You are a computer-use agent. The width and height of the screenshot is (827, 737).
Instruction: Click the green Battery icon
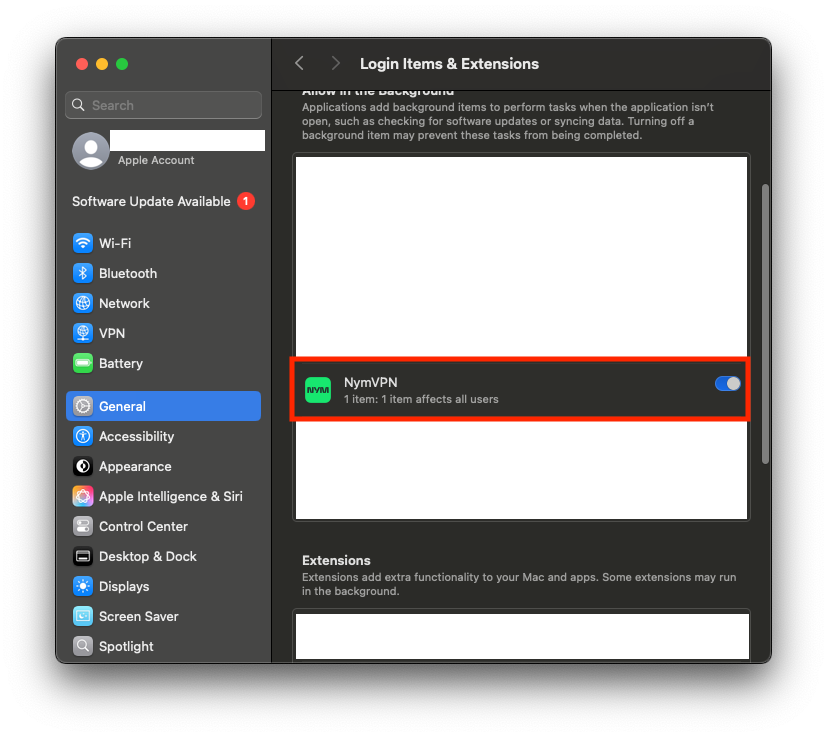click(x=83, y=363)
